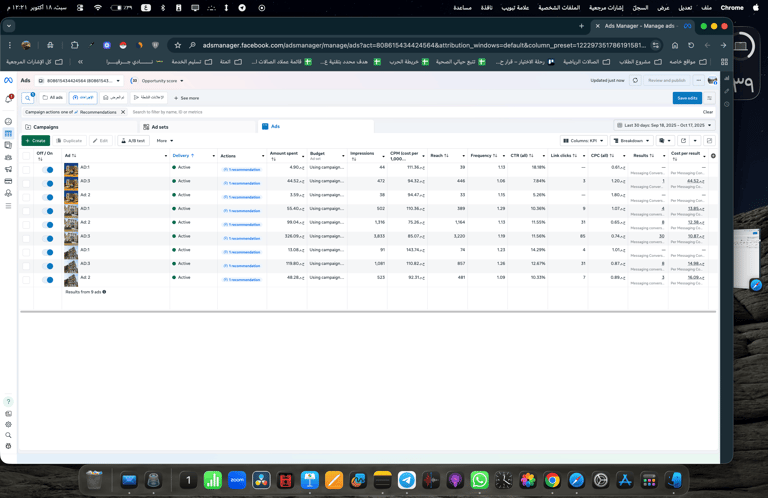Click the Save edits button
Screen dimensions: 768x498
tap(686, 98)
